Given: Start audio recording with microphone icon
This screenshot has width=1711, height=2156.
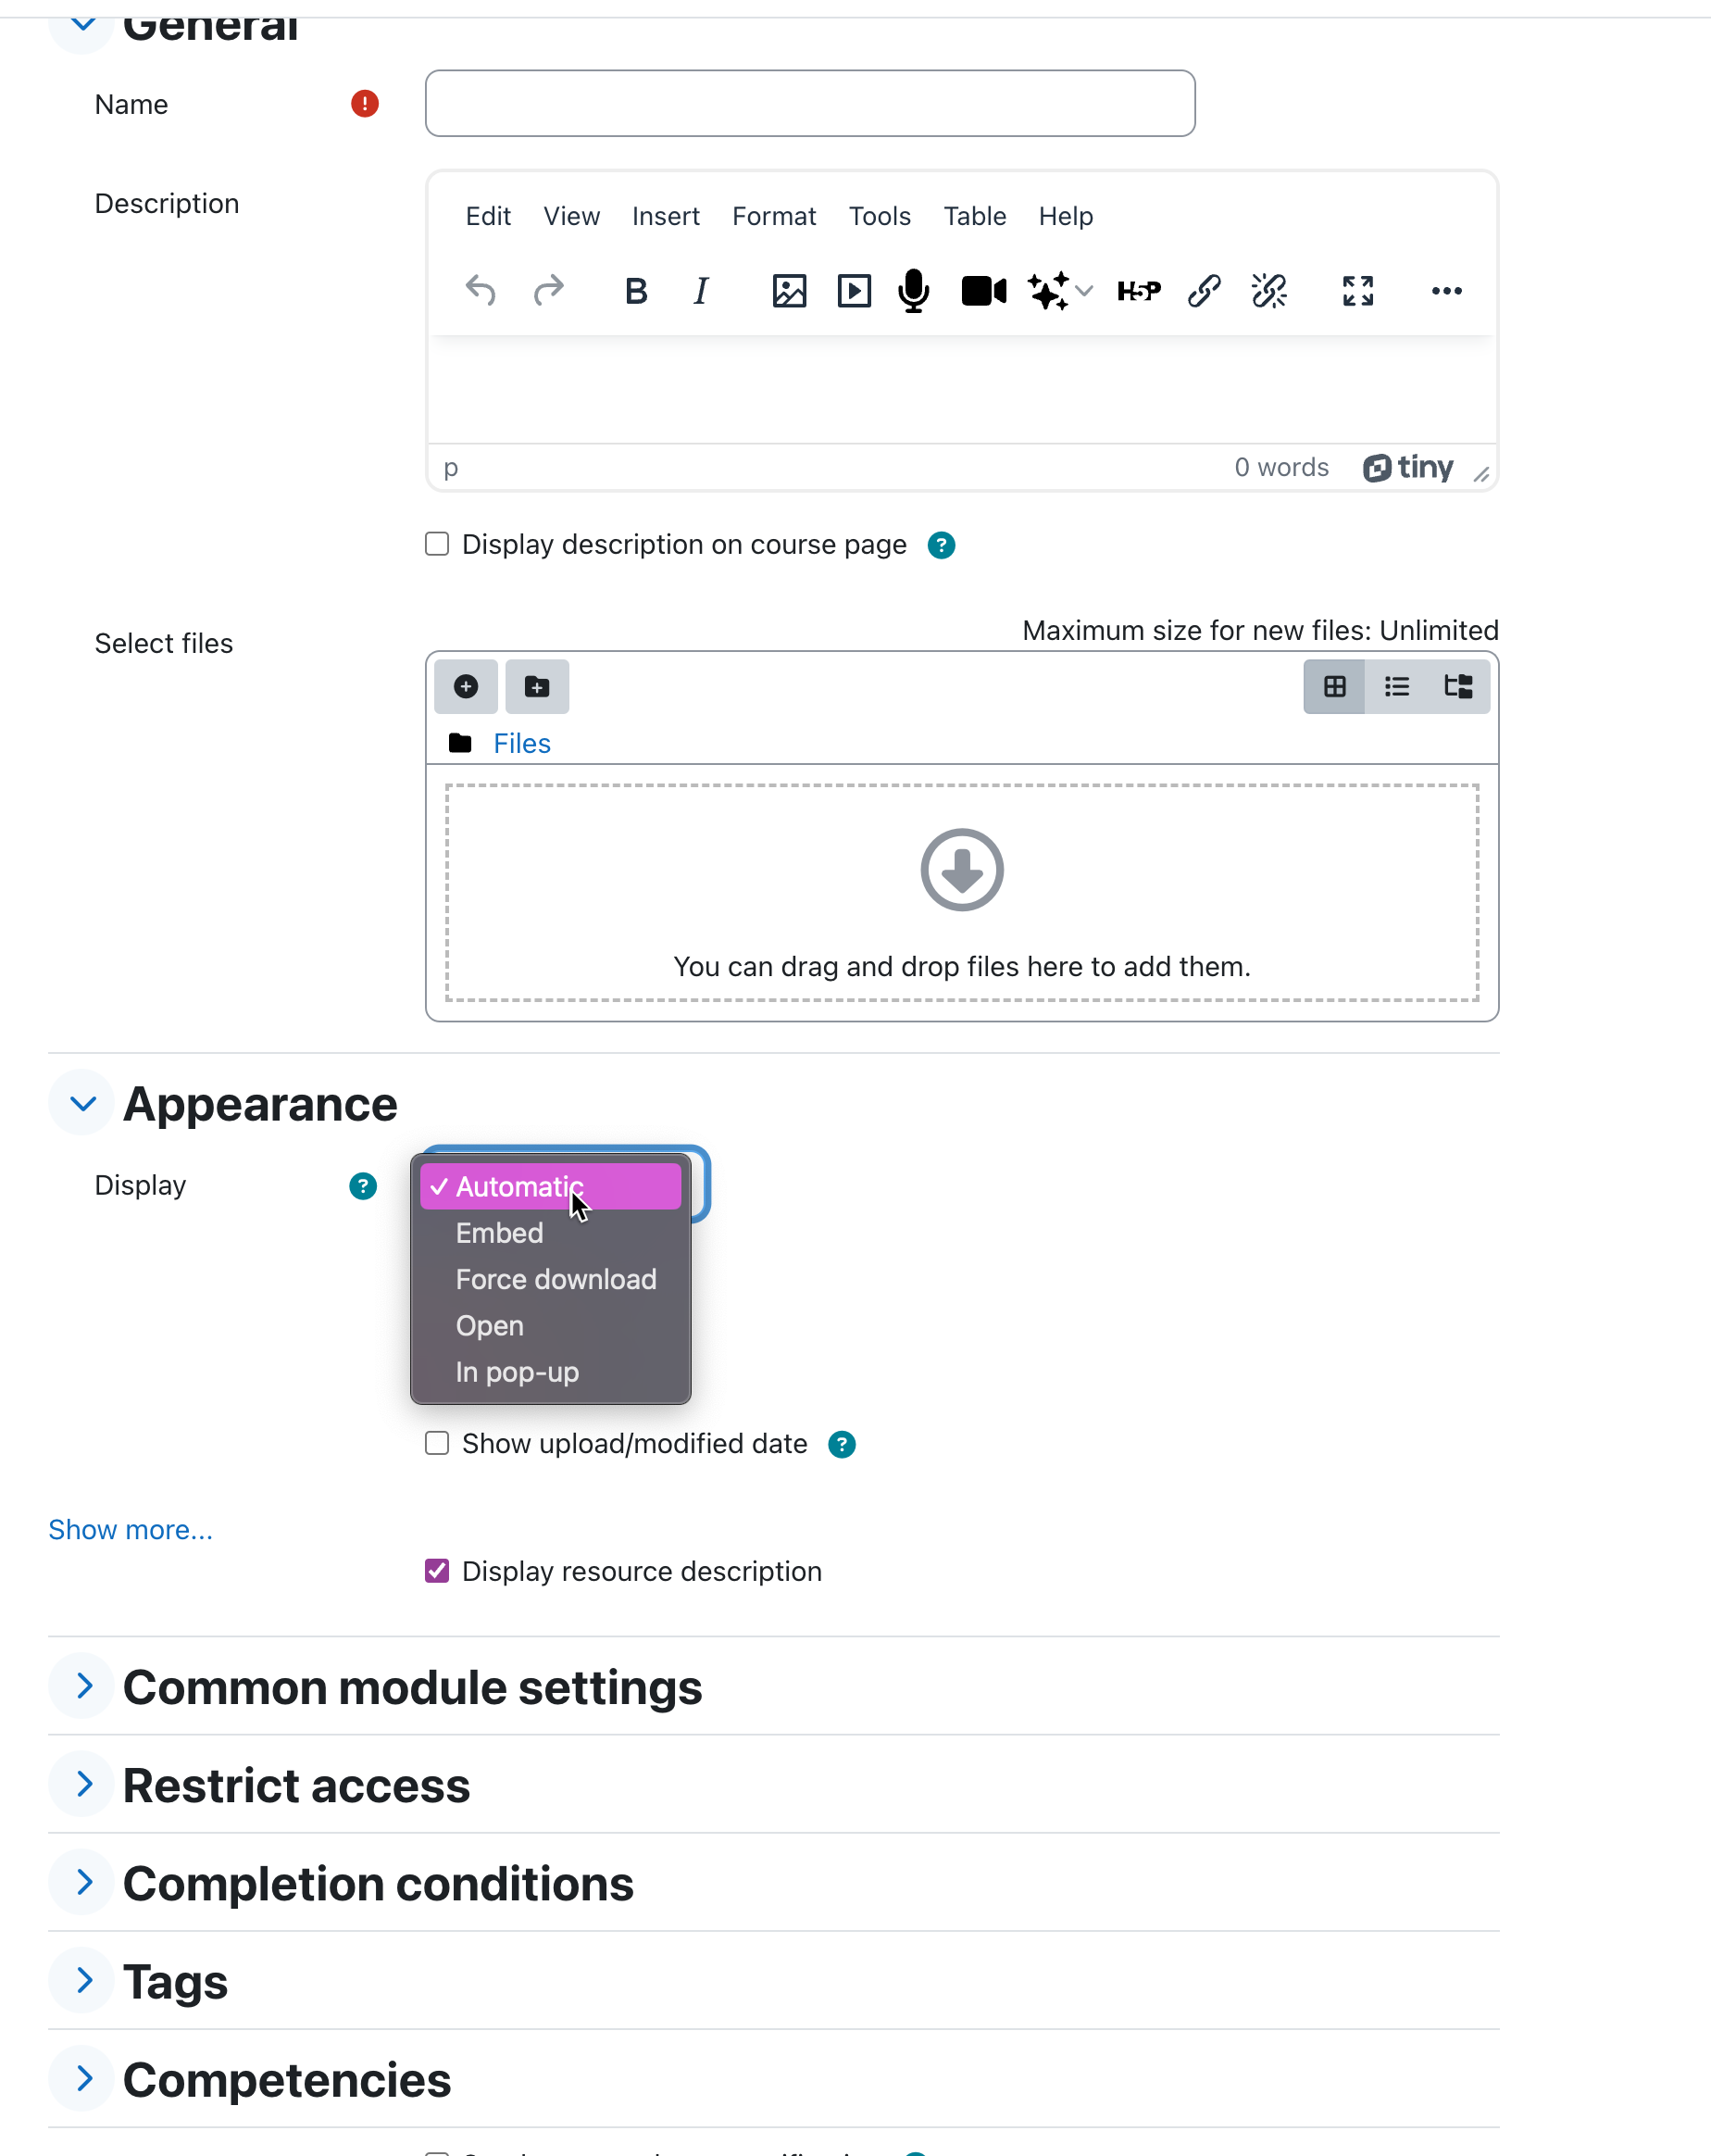Looking at the screenshot, I should 914,291.
